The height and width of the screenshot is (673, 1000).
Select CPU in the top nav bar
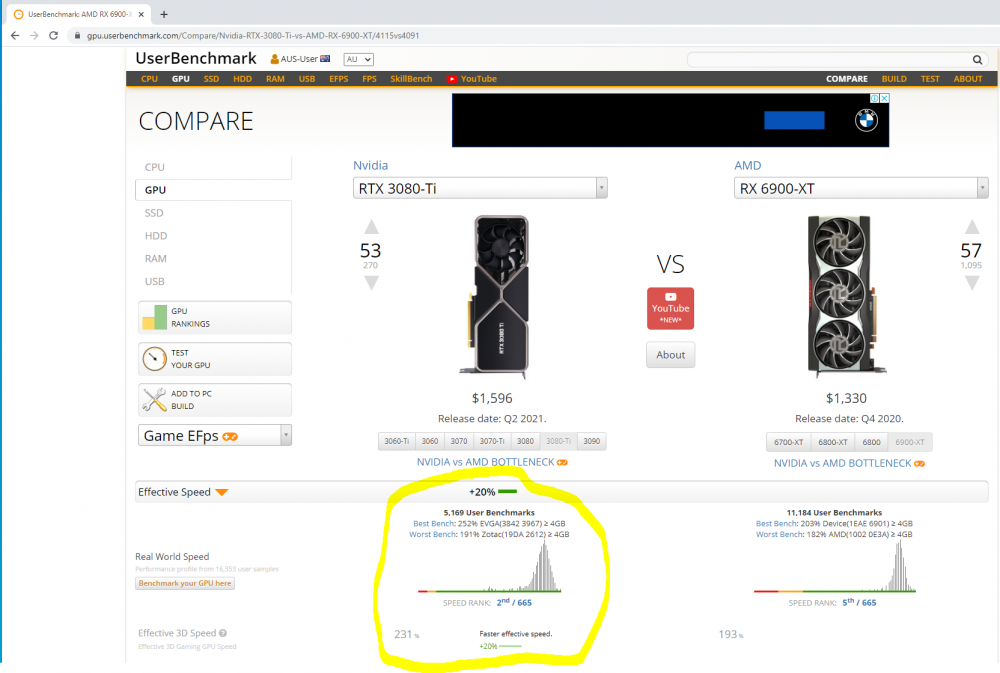point(149,79)
